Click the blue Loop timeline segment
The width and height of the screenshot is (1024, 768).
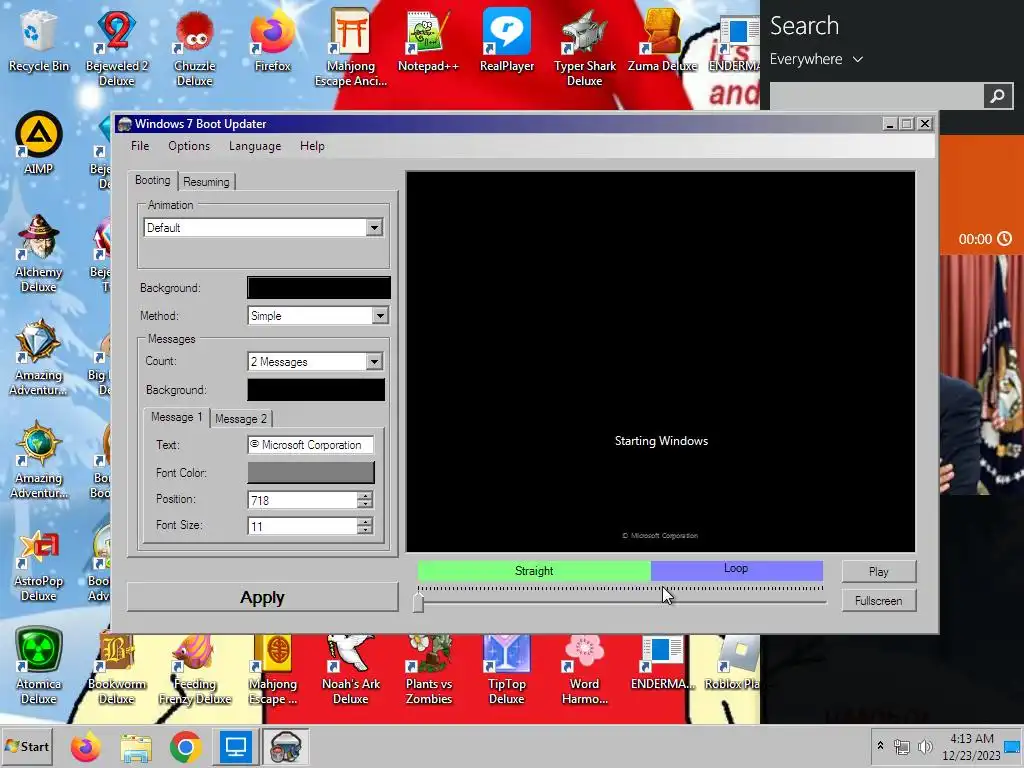pyautogui.click(x=737, y=571)
